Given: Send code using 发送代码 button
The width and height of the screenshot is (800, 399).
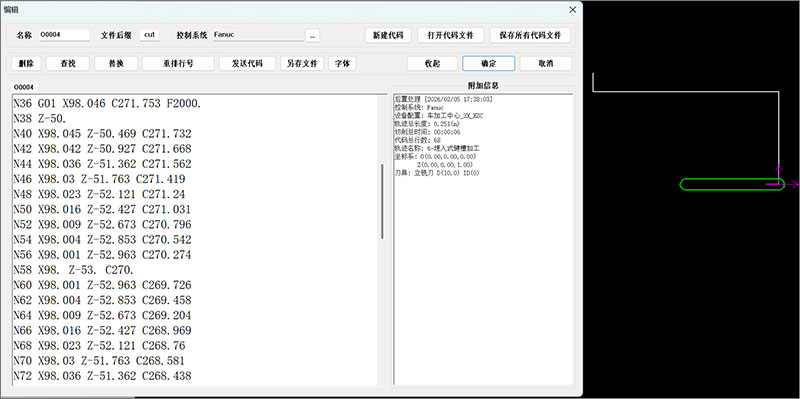Looking at the screenshot, I should [247, 63].
